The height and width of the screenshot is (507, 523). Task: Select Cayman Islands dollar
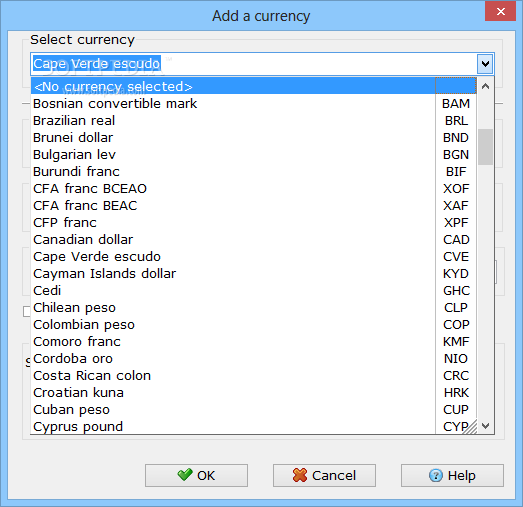[253, 274]
